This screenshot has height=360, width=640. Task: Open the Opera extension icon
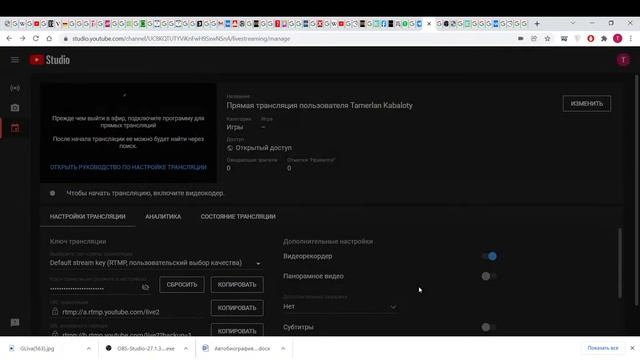(x=591, y=38)
